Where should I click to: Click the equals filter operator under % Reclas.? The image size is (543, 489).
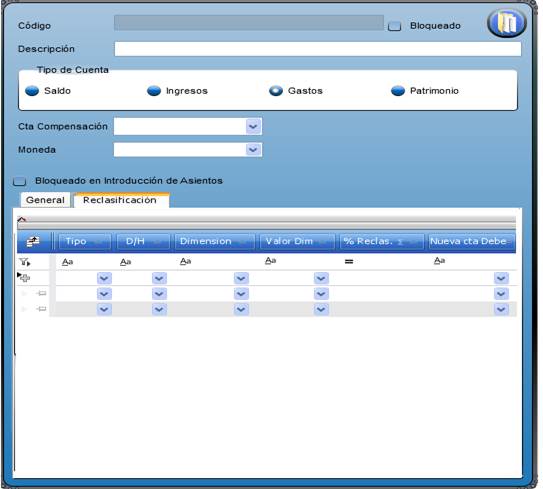349,261
